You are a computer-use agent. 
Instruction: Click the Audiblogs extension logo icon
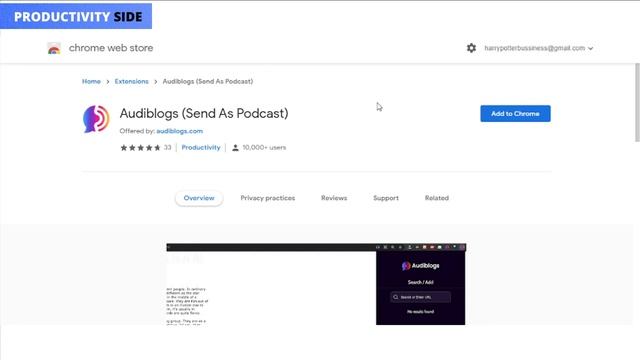tap(96, 119)
